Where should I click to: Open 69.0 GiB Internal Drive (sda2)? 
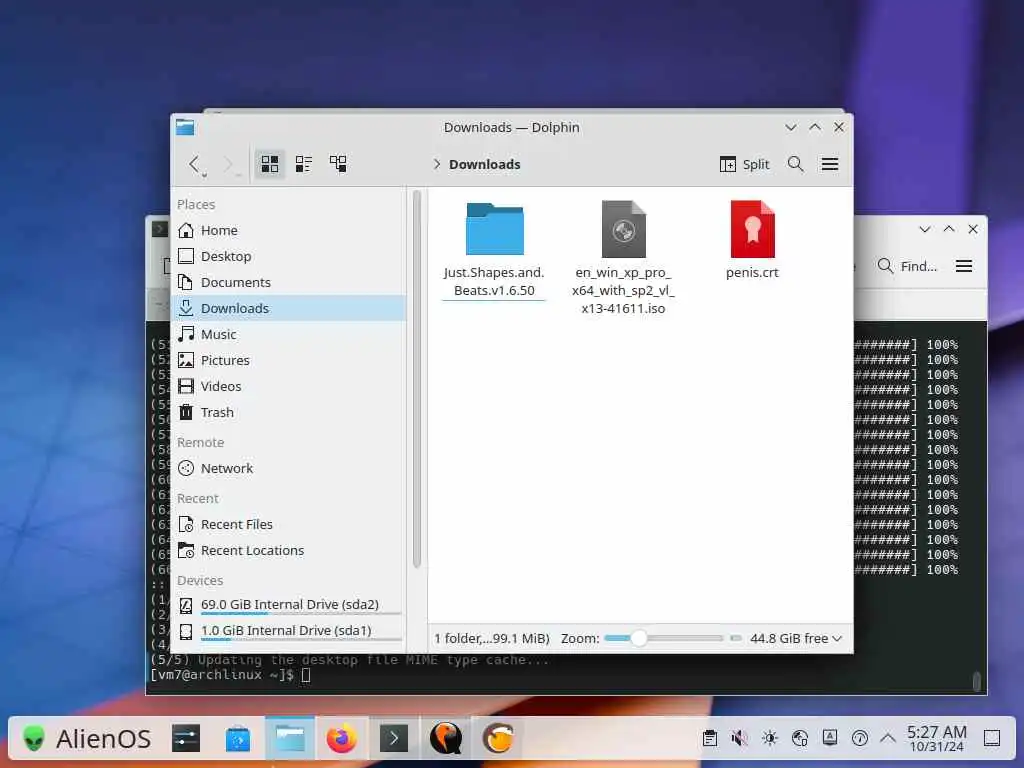[x=288, y=605]
